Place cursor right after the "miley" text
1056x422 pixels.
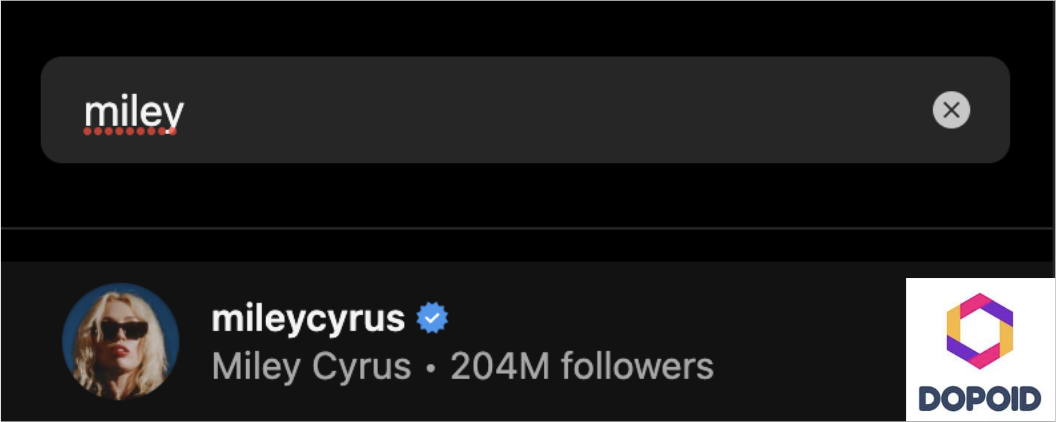pos(186,114)
